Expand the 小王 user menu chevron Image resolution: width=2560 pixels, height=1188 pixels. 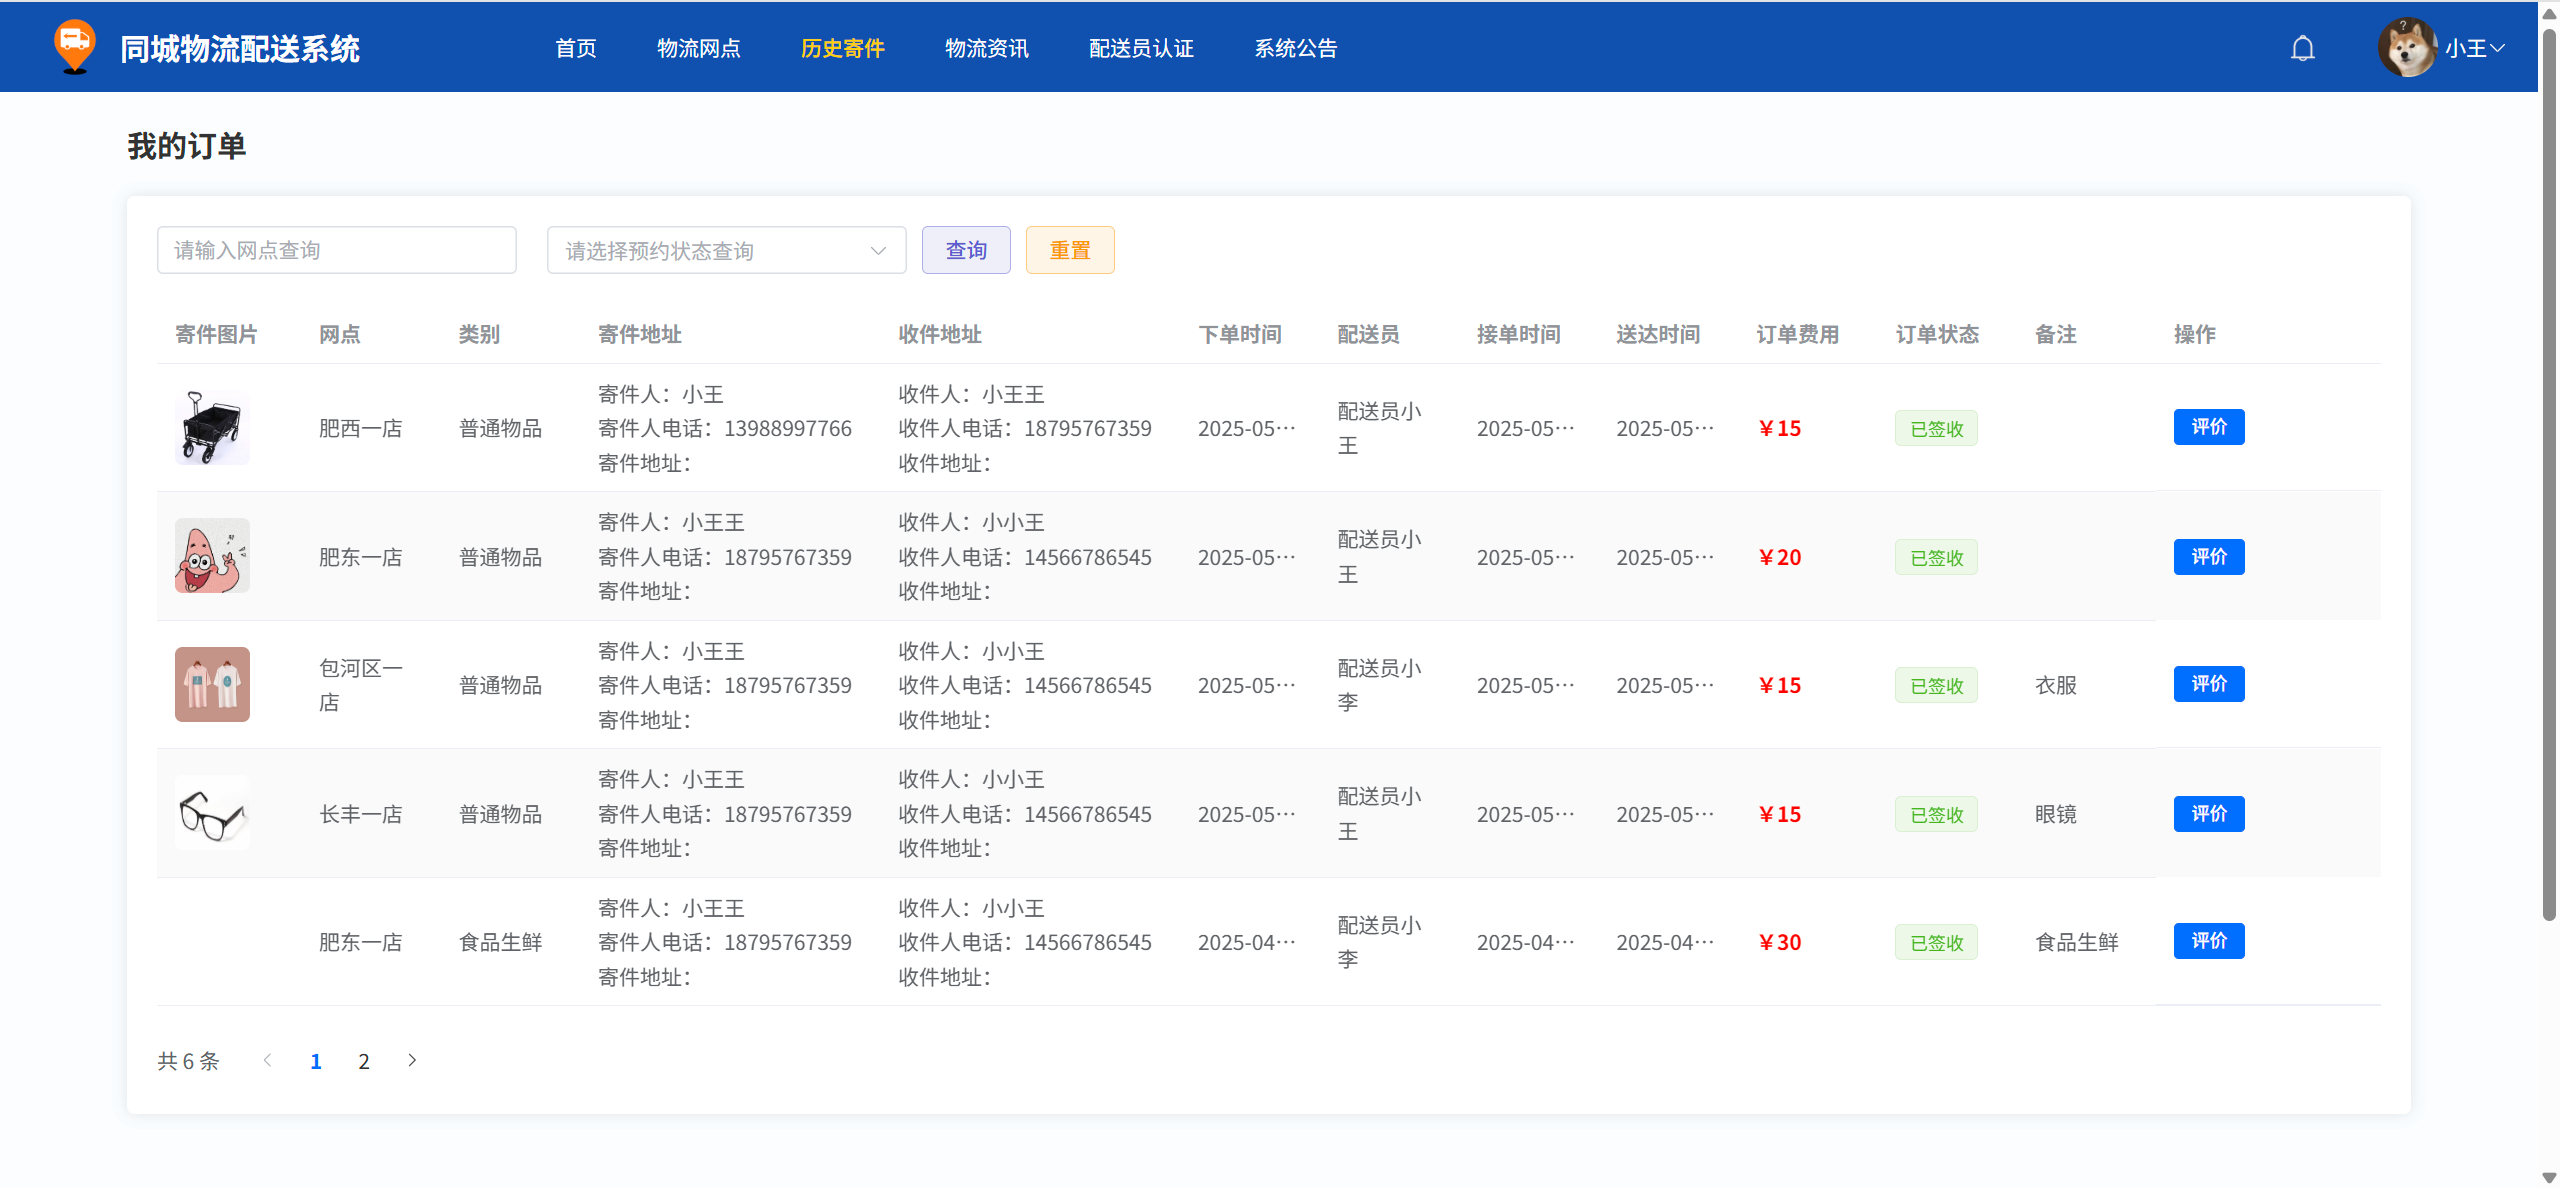2498,48
